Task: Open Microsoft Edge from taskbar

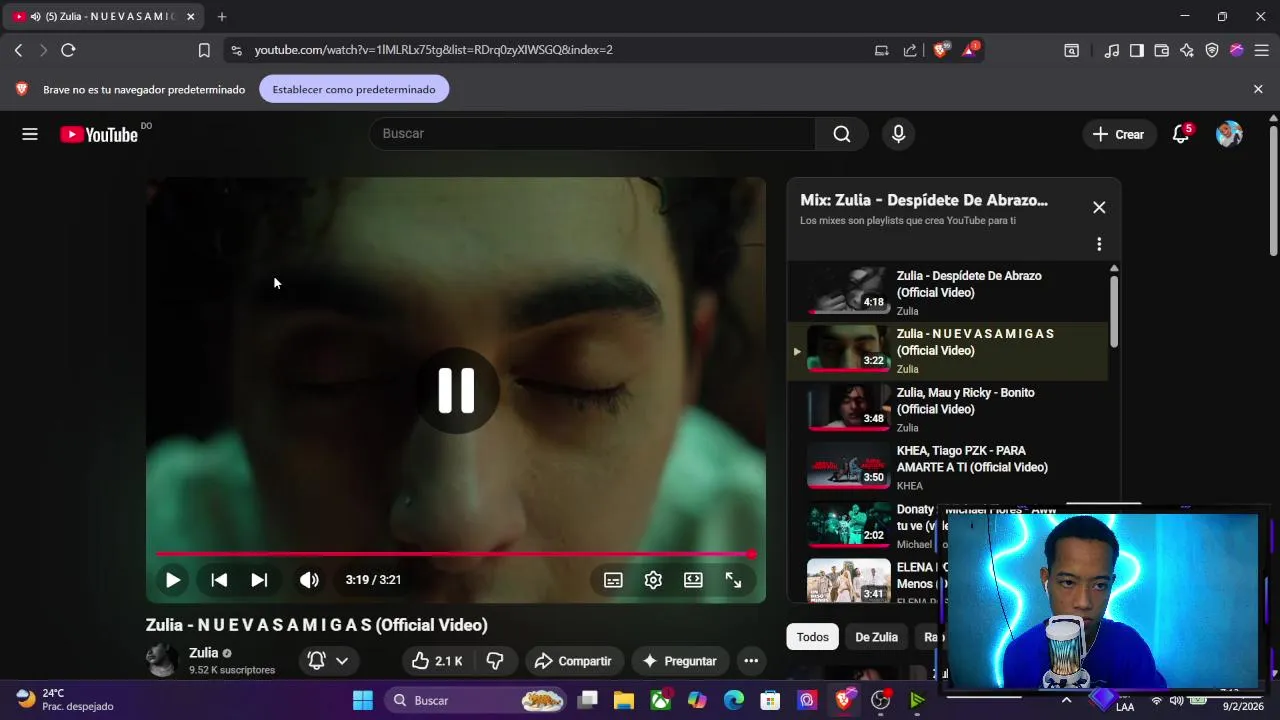Action: 734,701
